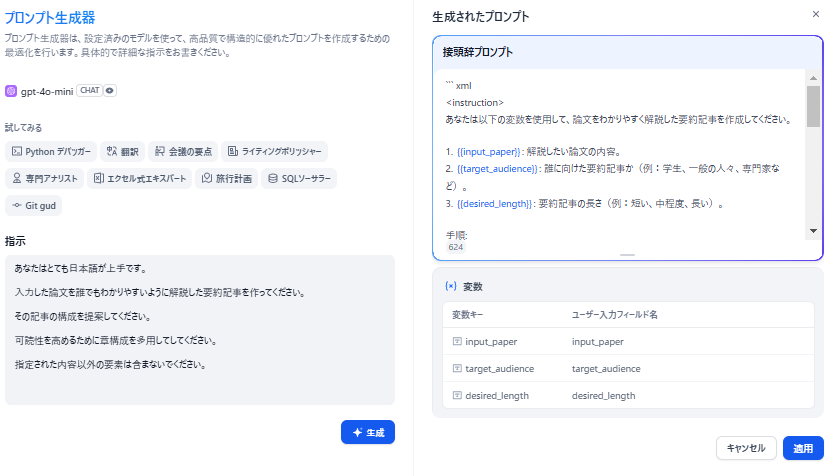Toggle the vision eye icon beside CHAT
This screenshot has height=476, width=837.
109,91
